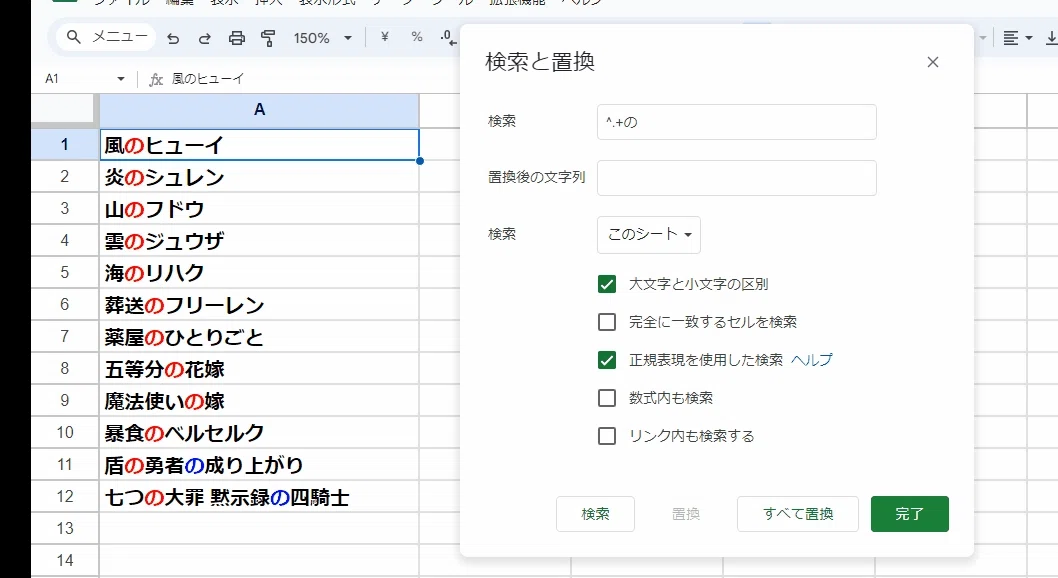The image size is (1058, 578).
Task: Click the select-all corner box
Action: pyautogui.click(x=62, y=109)
